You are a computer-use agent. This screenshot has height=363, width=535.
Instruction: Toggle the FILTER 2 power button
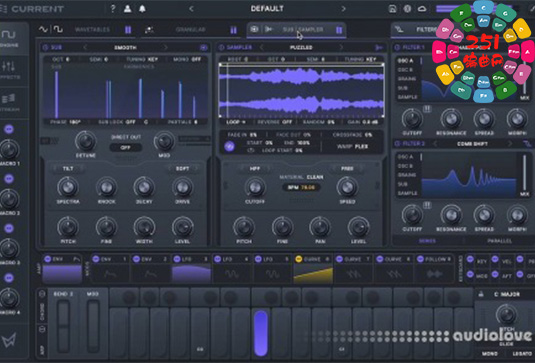(397, 144)
